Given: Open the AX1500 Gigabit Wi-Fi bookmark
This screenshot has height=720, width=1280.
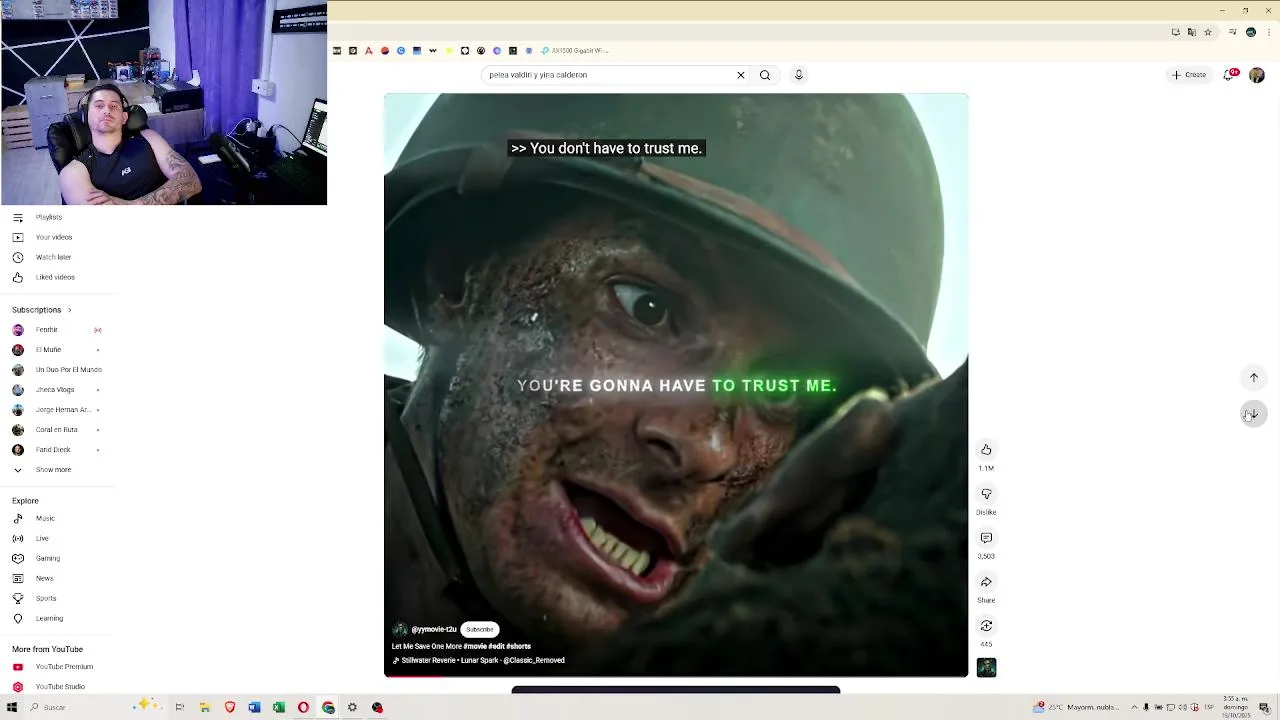Looking at the screenshot, I should 575,51.
